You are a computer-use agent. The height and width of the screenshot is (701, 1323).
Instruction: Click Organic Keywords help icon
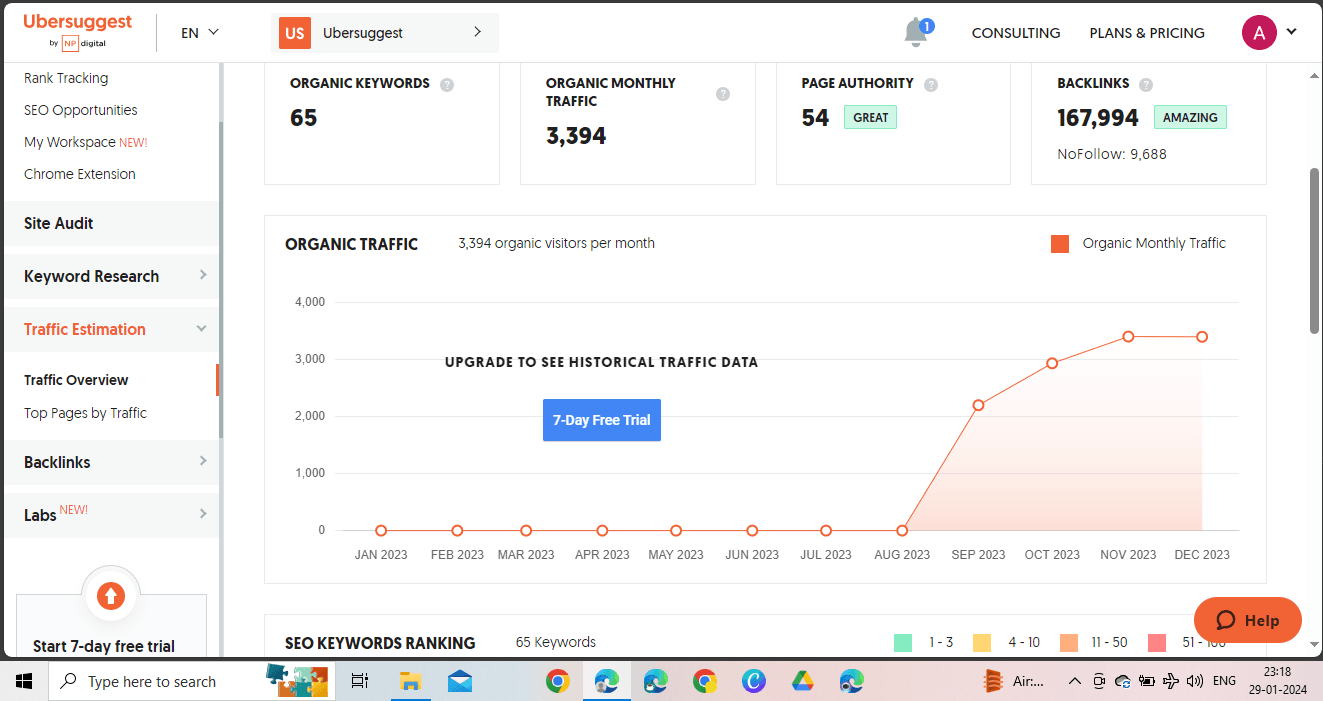click(447, 85)
